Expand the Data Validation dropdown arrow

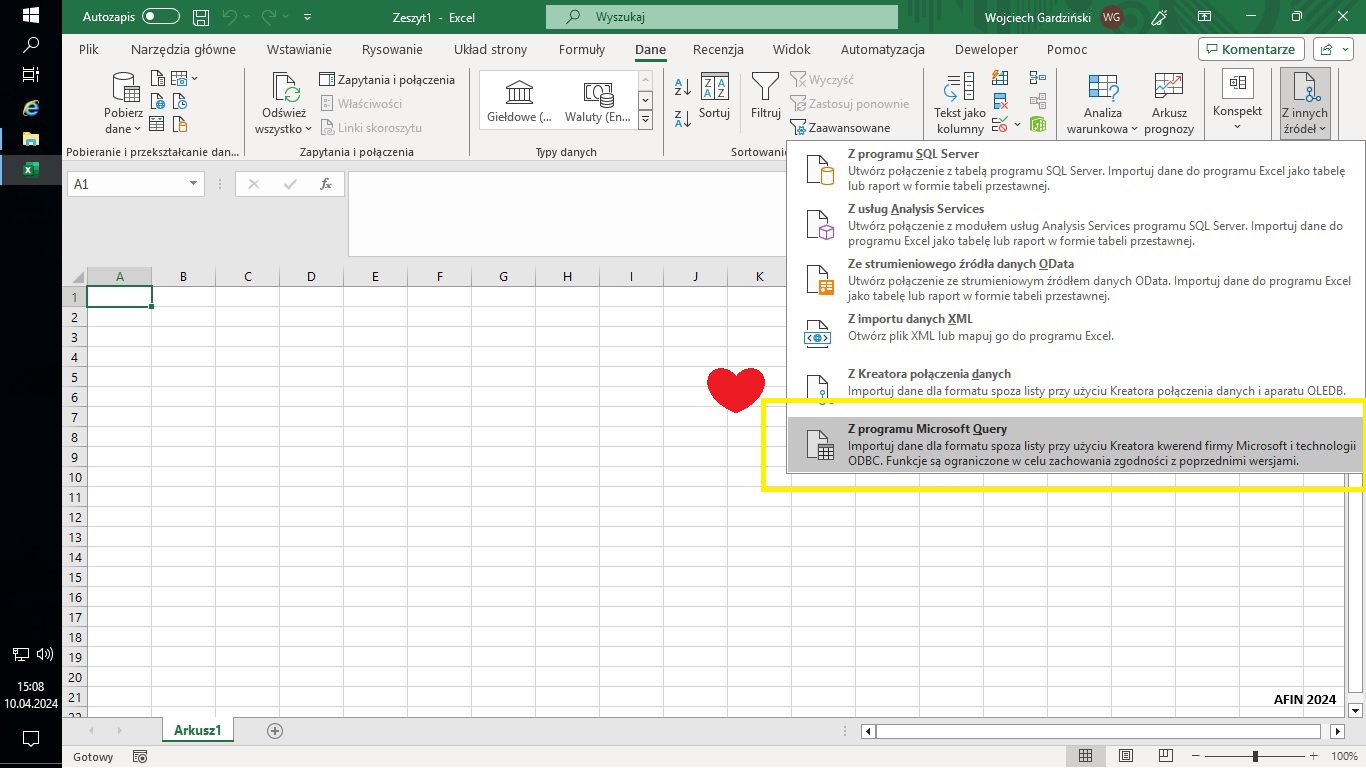(1017, 125)
